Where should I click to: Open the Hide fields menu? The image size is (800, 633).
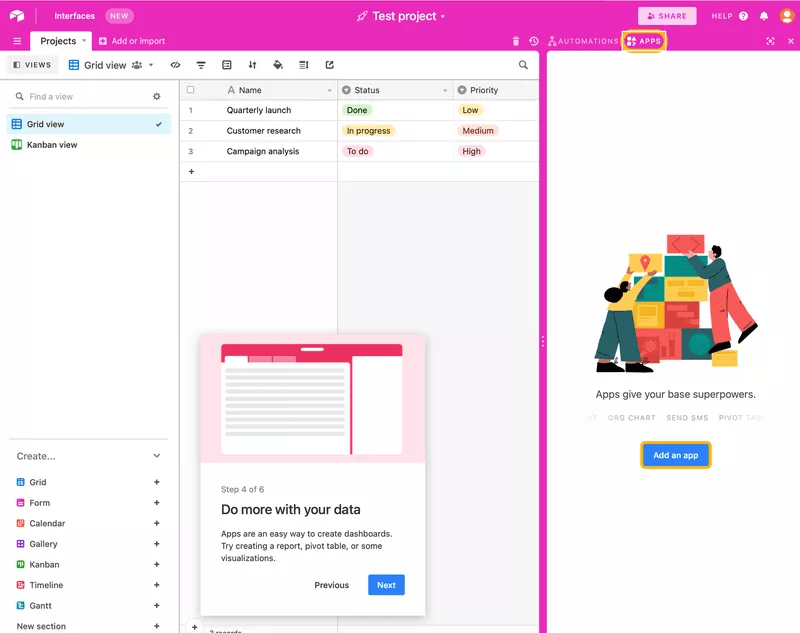coord(175,65)
